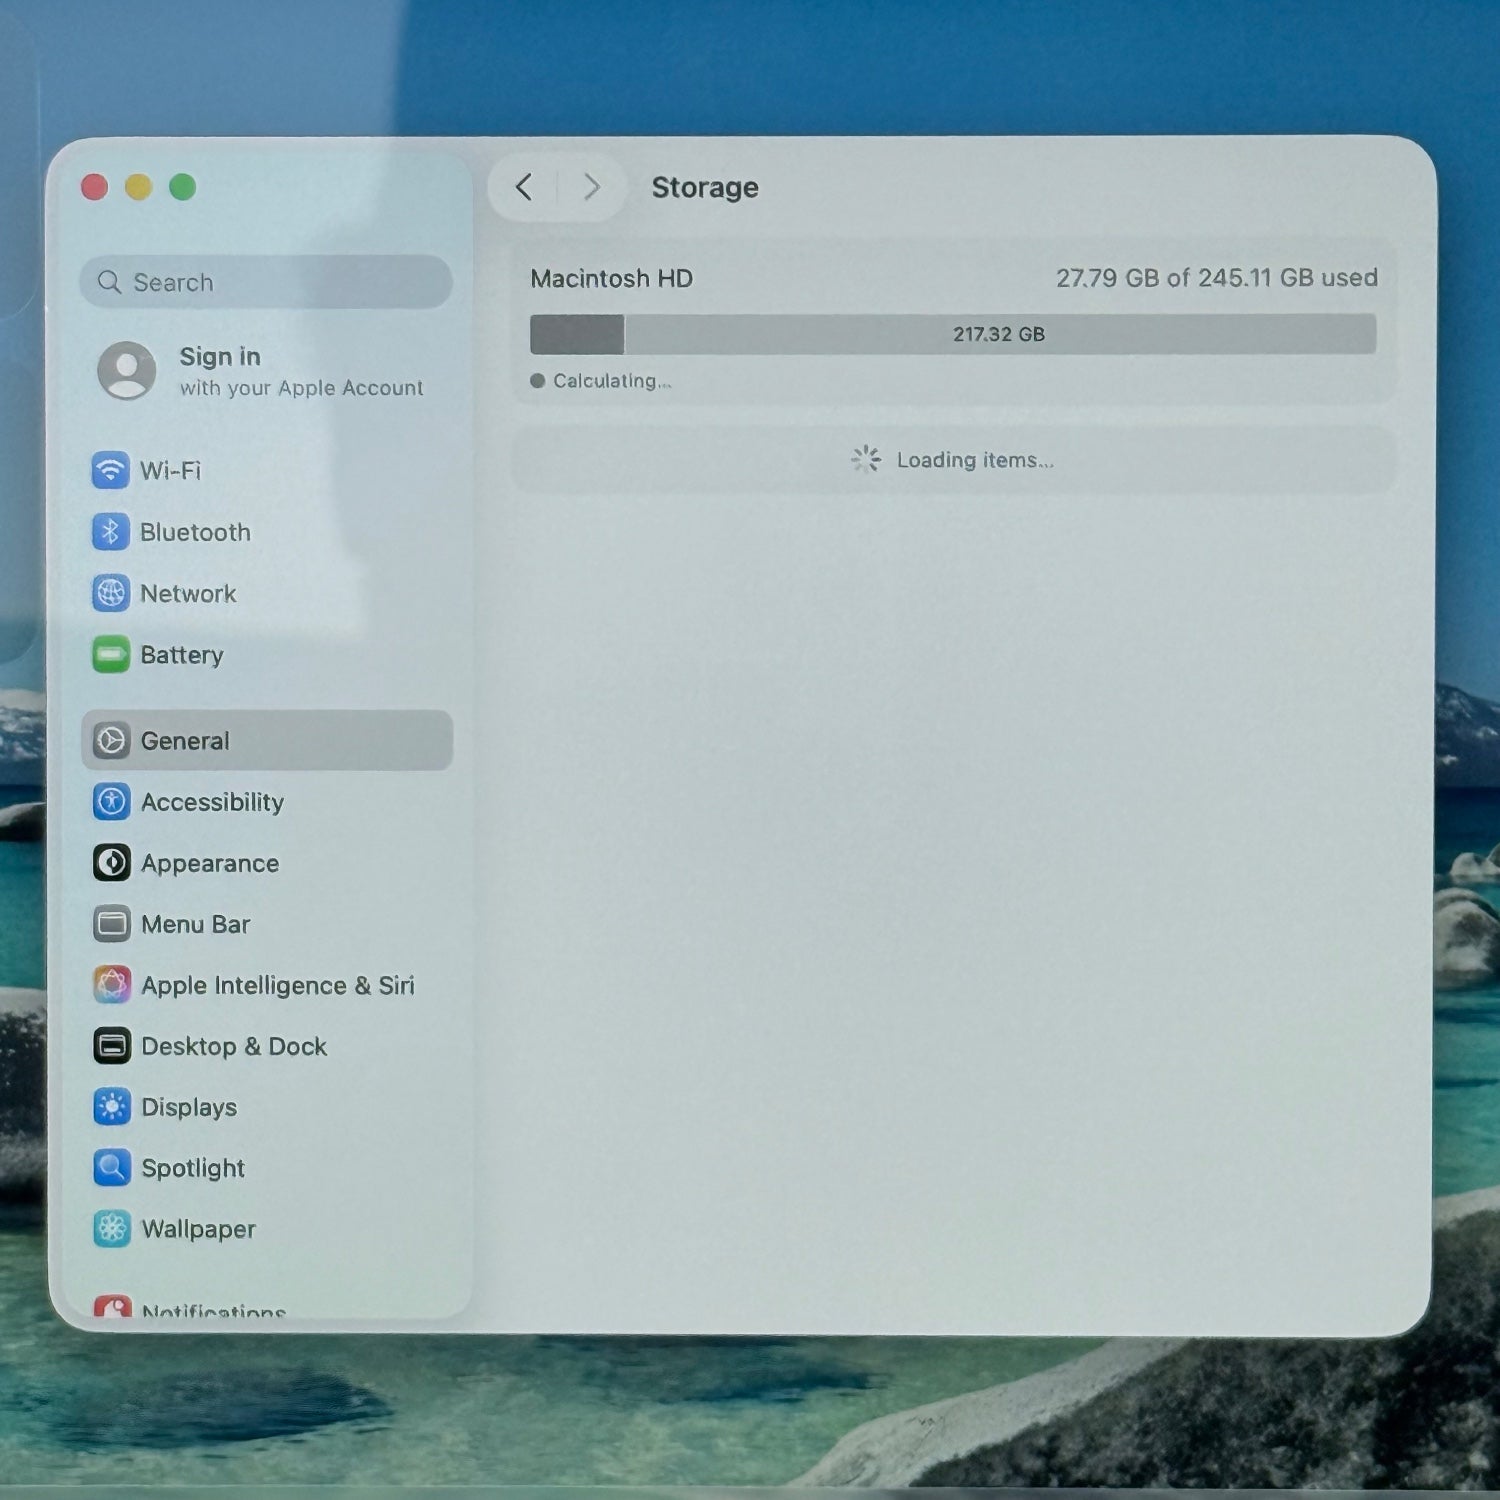This screenshot has width=1500, height=1500.
Task: Click the green full-screen window button
Action: point(182,187)
